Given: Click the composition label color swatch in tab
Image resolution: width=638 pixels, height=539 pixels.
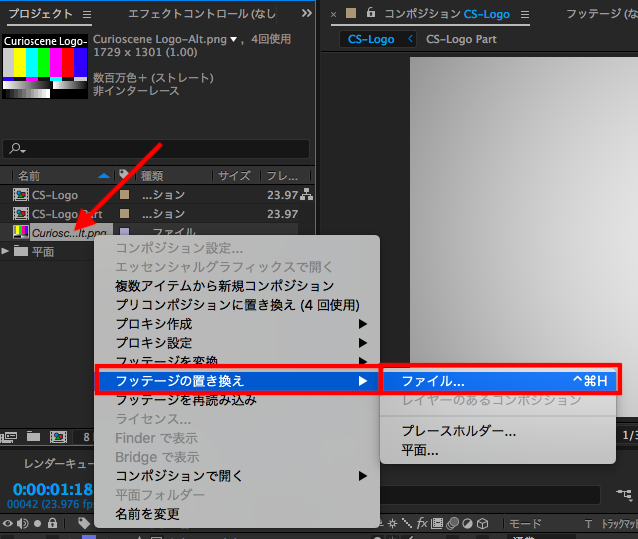Looking at the screenshot, I should (351, 13).
